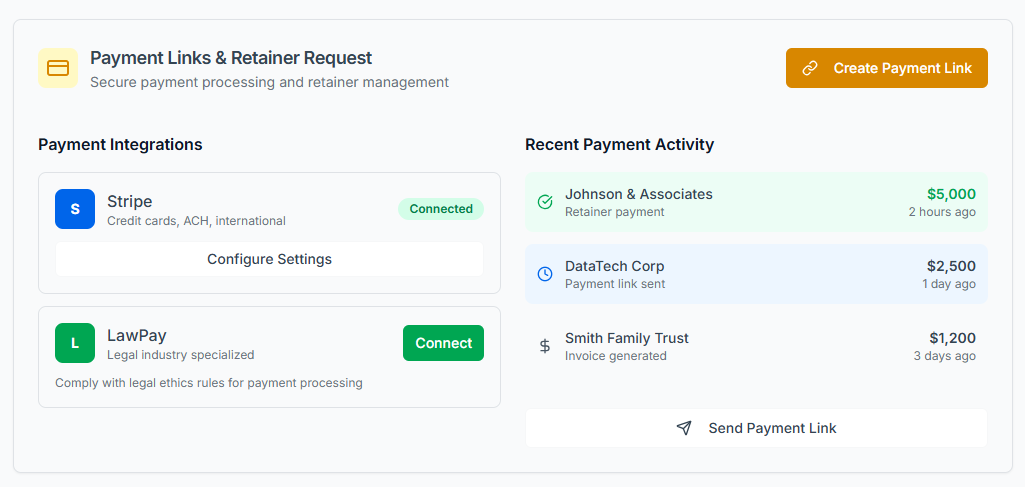Click the $5,000 payment amount
This screenshot has width=1025, height=487.
[x=951, y=194]
